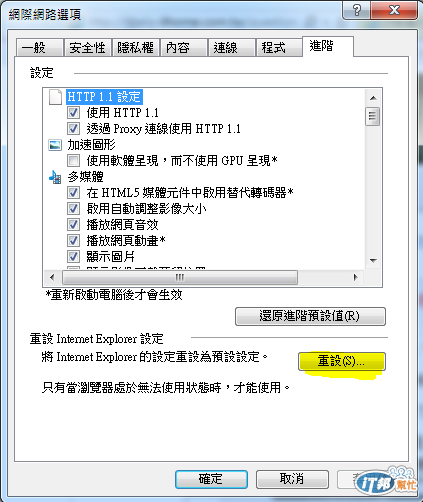
Task: Click the horizontal scroll right arrow
Action: click(355, 277)
